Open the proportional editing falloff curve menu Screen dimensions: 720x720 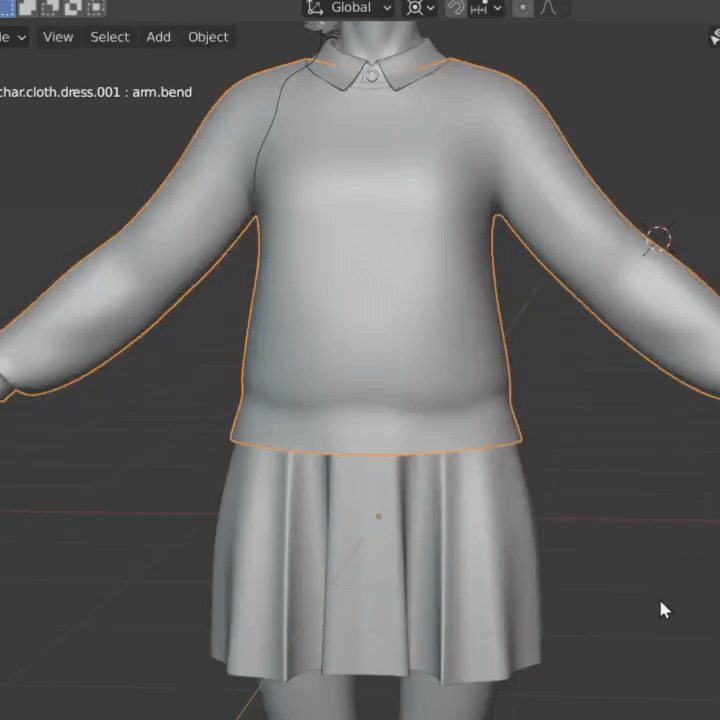tap(553, 8)
